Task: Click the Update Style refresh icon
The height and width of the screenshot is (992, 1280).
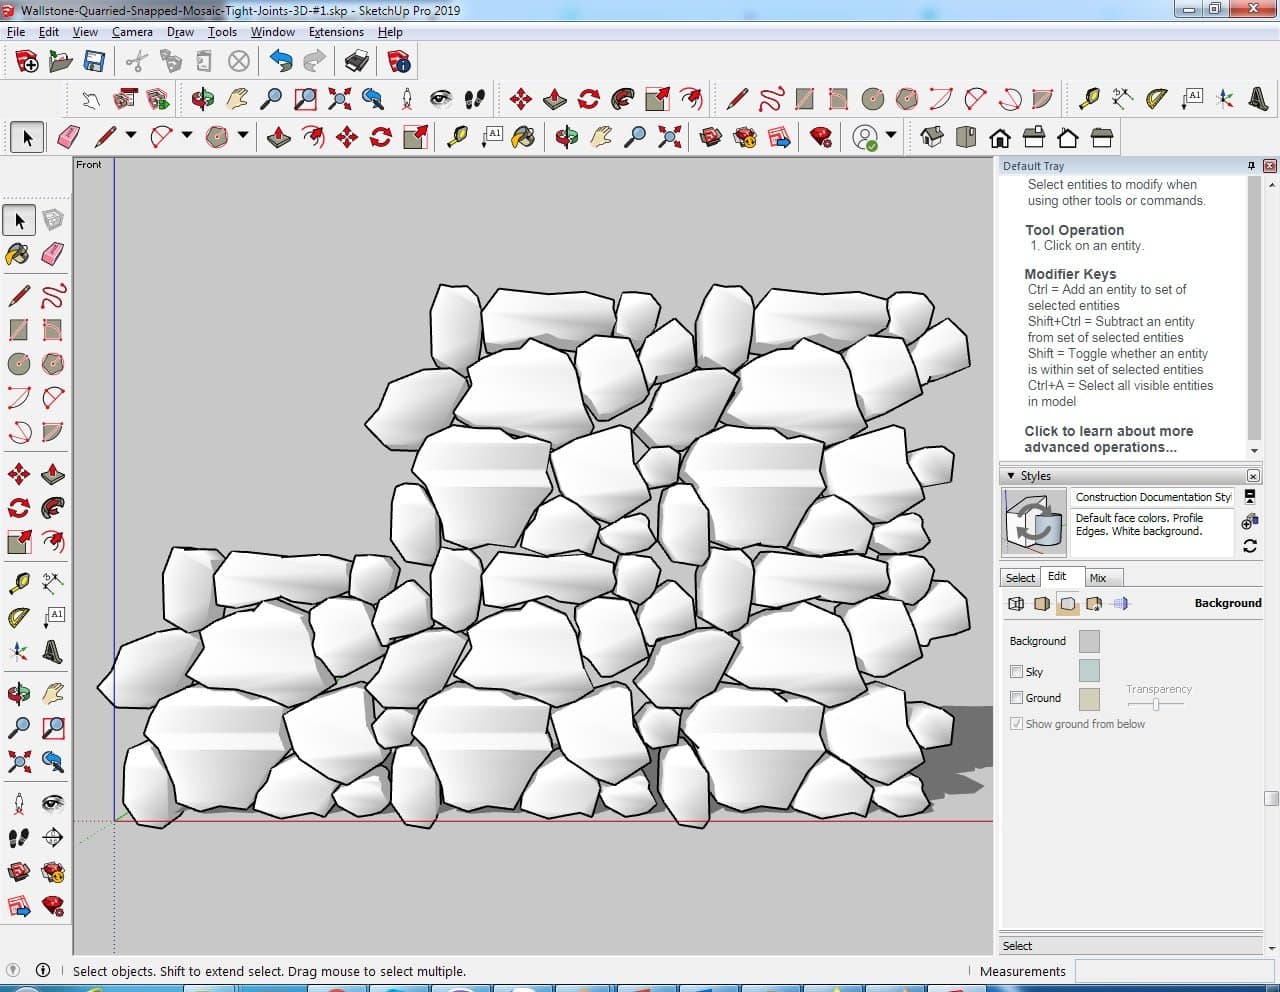Action: coord(1250,546)
